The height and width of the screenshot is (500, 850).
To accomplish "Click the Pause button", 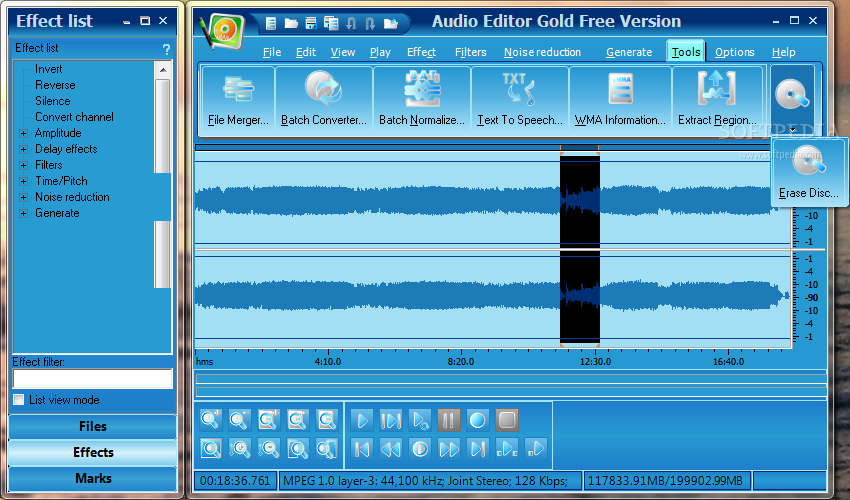I will point(449,420).
